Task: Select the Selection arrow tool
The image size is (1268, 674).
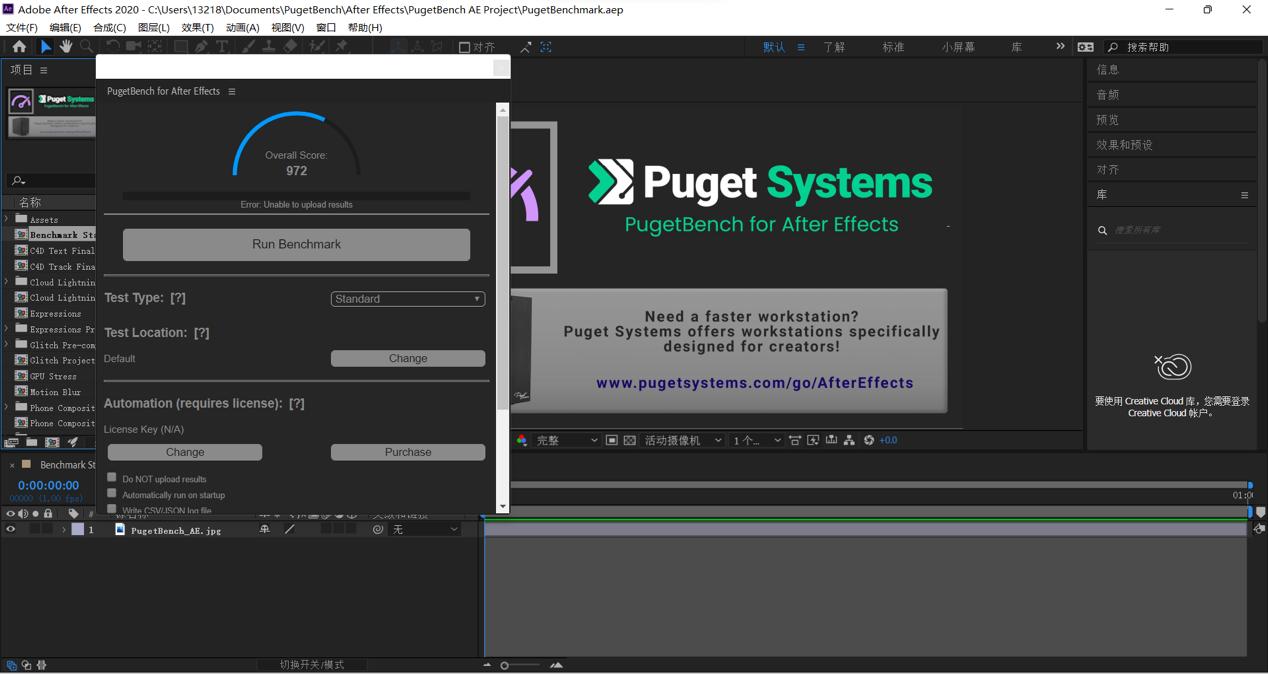Action: point(45,47)
